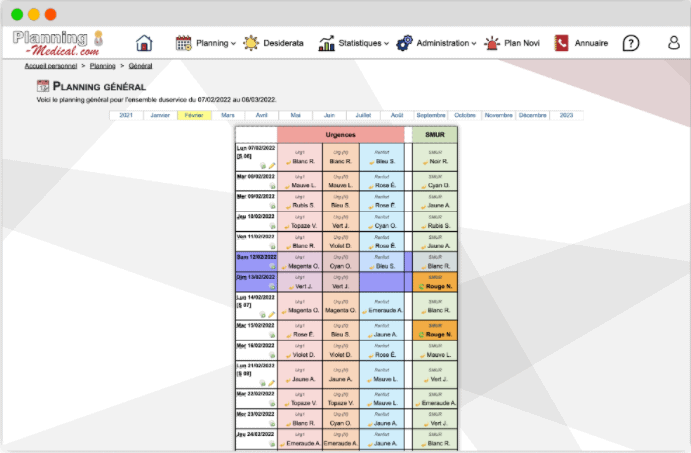The height and width of the screenshot is (453, 691).
Task: Click pencil edit icon for Lun 14/02/2022
Action: coord(271,314)
